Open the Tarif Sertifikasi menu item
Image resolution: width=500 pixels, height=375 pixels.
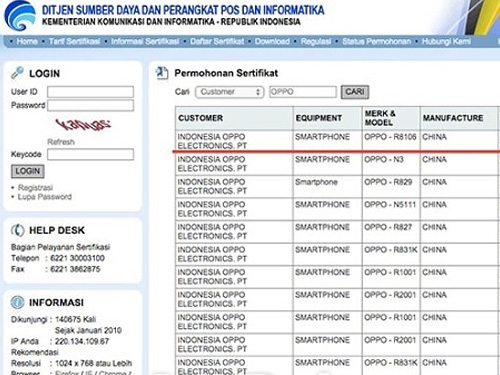74,41
